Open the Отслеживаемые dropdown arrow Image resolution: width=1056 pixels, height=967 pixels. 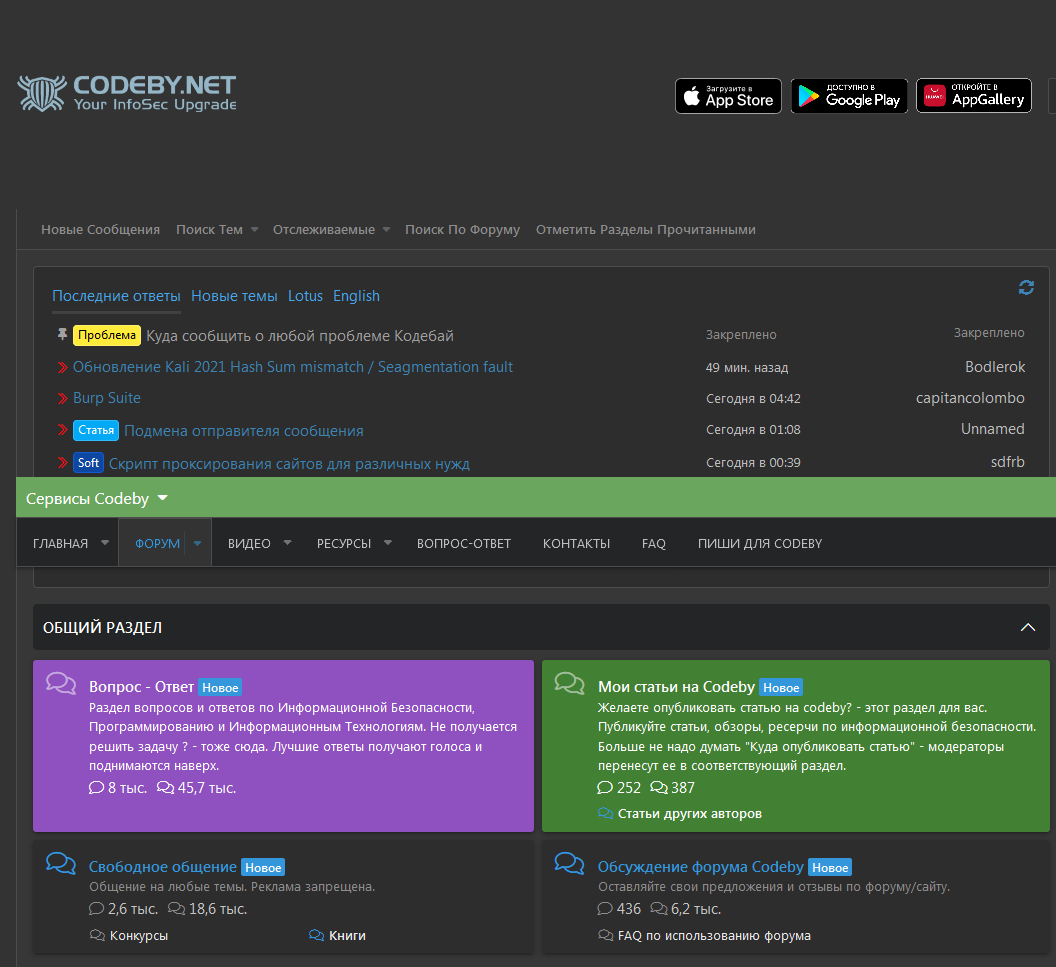(x=387, y=230)
